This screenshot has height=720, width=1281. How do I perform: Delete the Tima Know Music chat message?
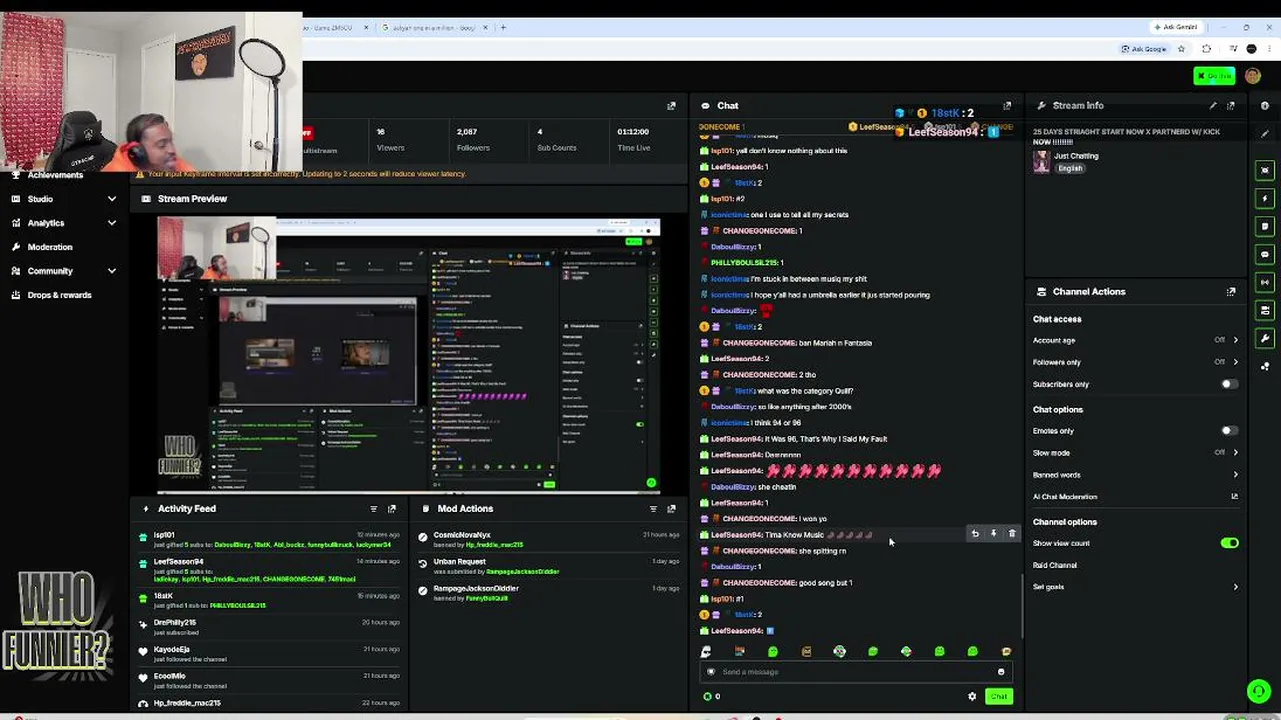[1011, 534]
